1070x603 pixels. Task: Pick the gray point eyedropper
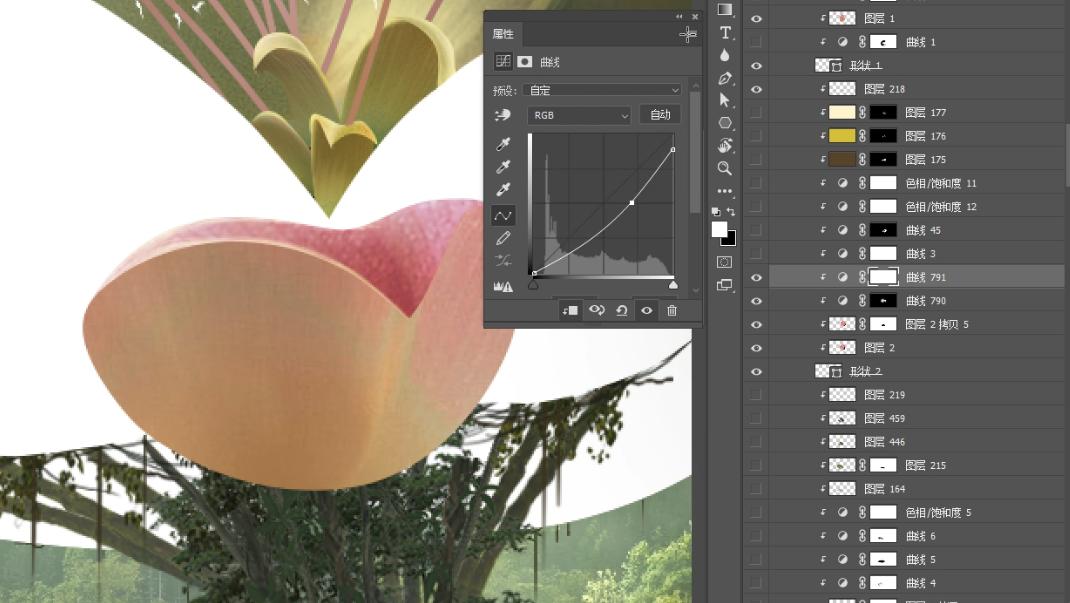503,166
